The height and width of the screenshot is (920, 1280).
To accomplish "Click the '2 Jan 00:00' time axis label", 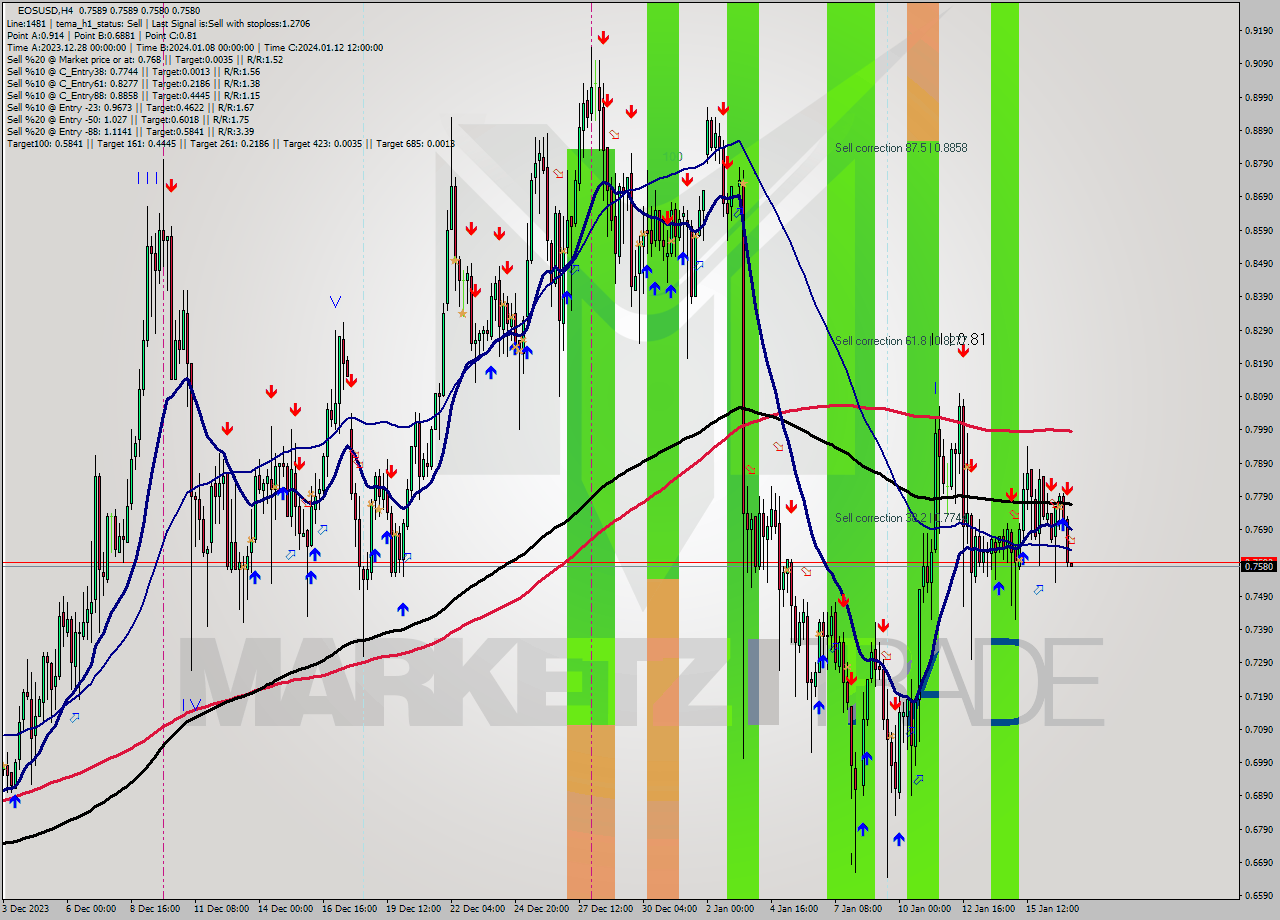I will [730, 909].
